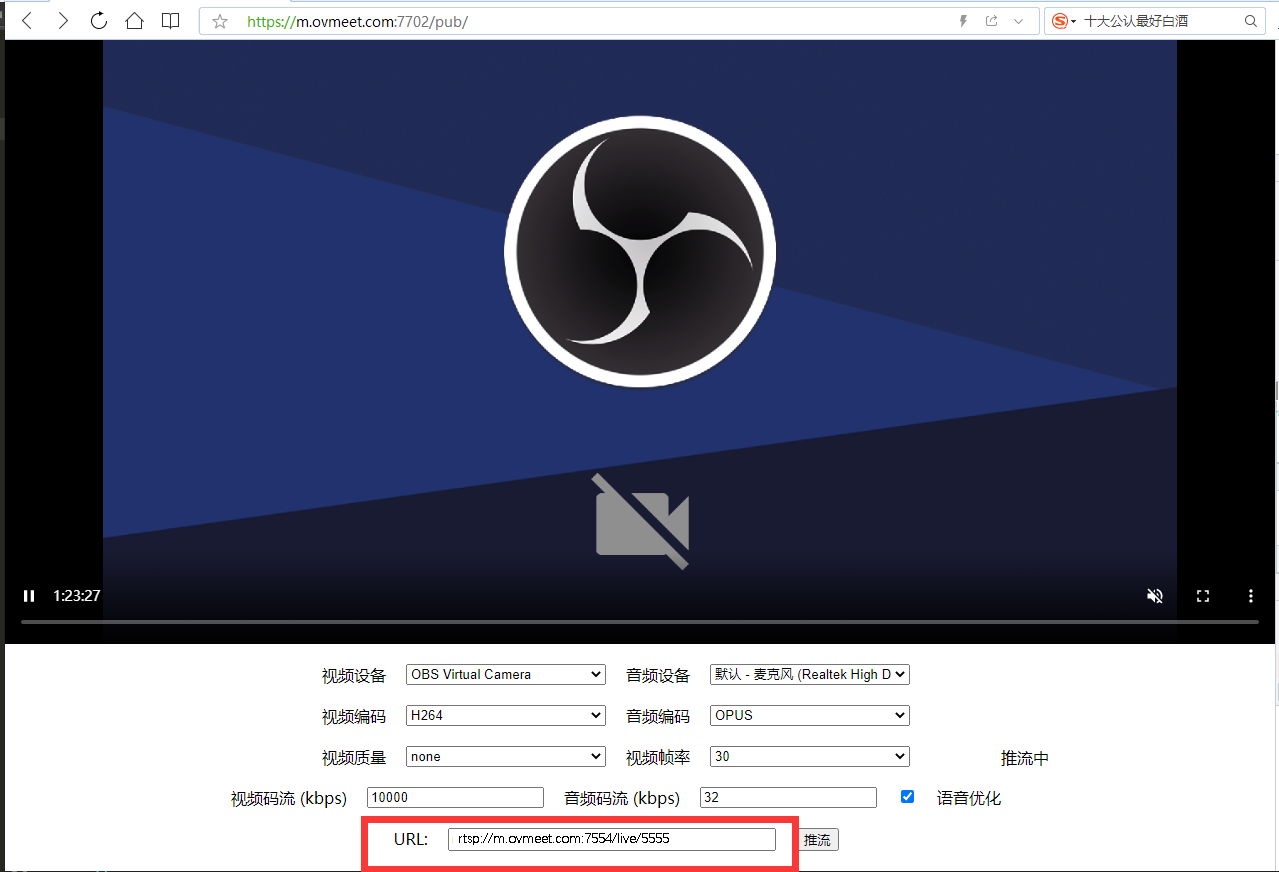Viewport: 1279px width, 872px height.
Task: Disable the 语音优化 checkbox
Action: pyautogui.click(x=906, y=796)
